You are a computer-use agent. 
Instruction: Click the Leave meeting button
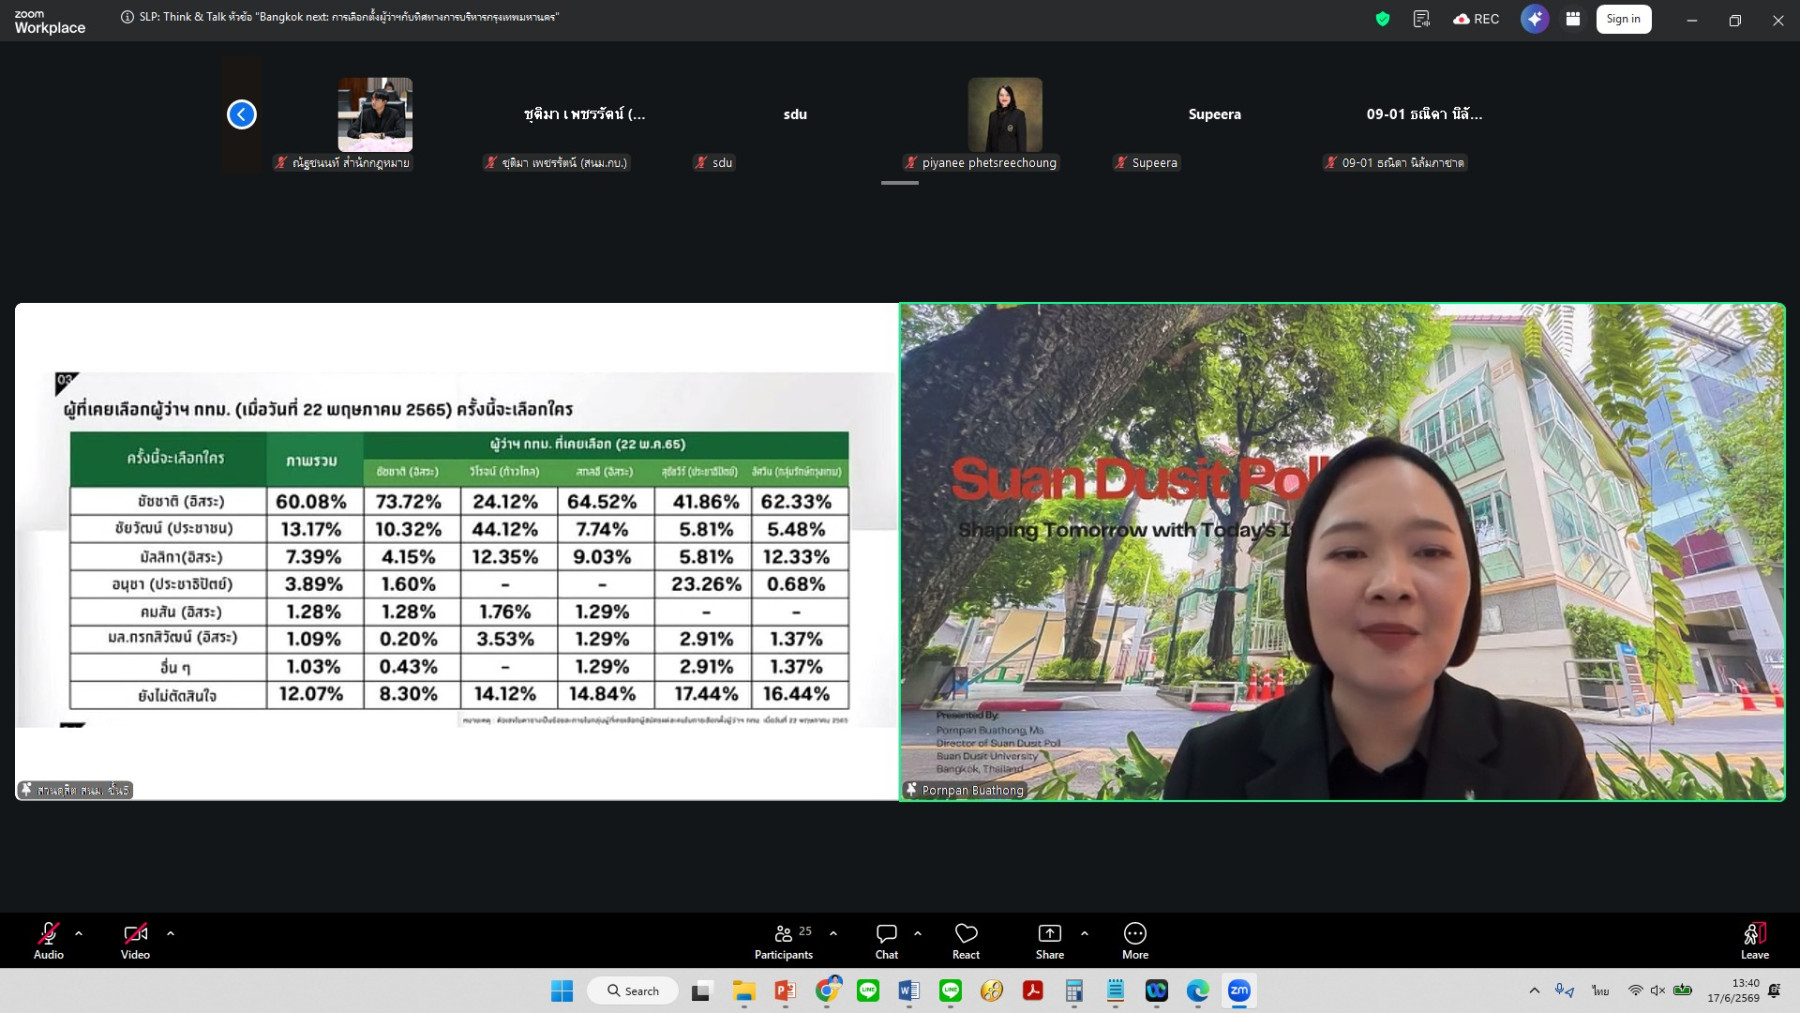[x=1754, y=940]
